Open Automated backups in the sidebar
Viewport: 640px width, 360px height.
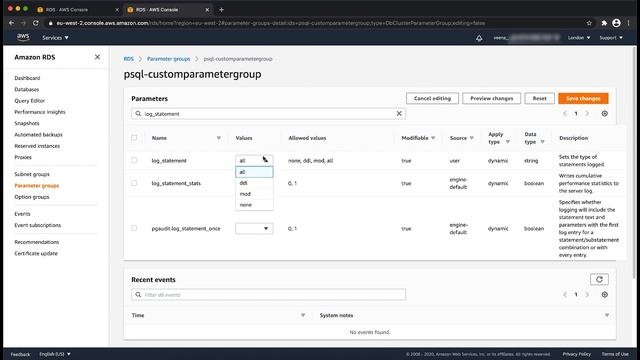38,134
